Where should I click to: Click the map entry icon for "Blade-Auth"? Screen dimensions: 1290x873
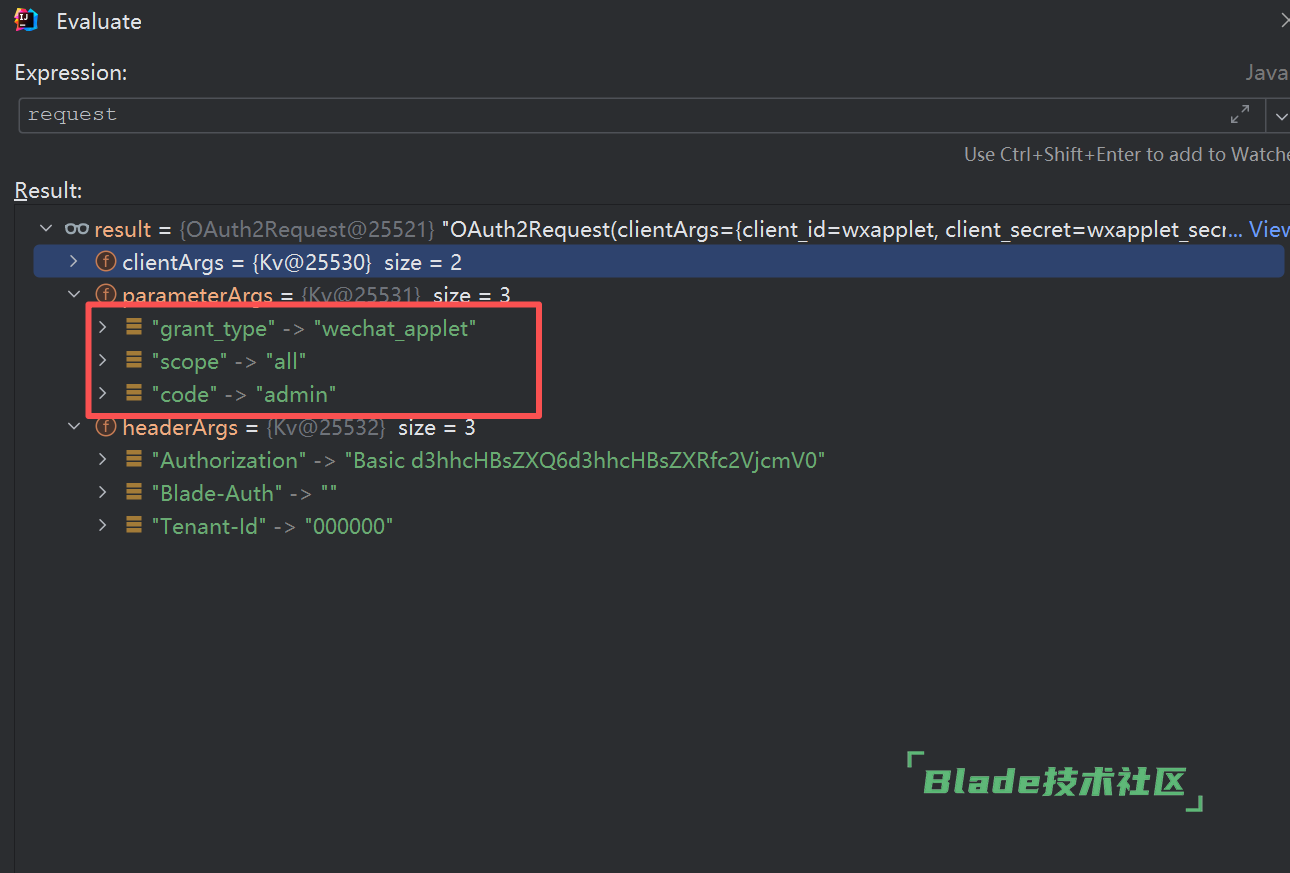pos(133,493)
